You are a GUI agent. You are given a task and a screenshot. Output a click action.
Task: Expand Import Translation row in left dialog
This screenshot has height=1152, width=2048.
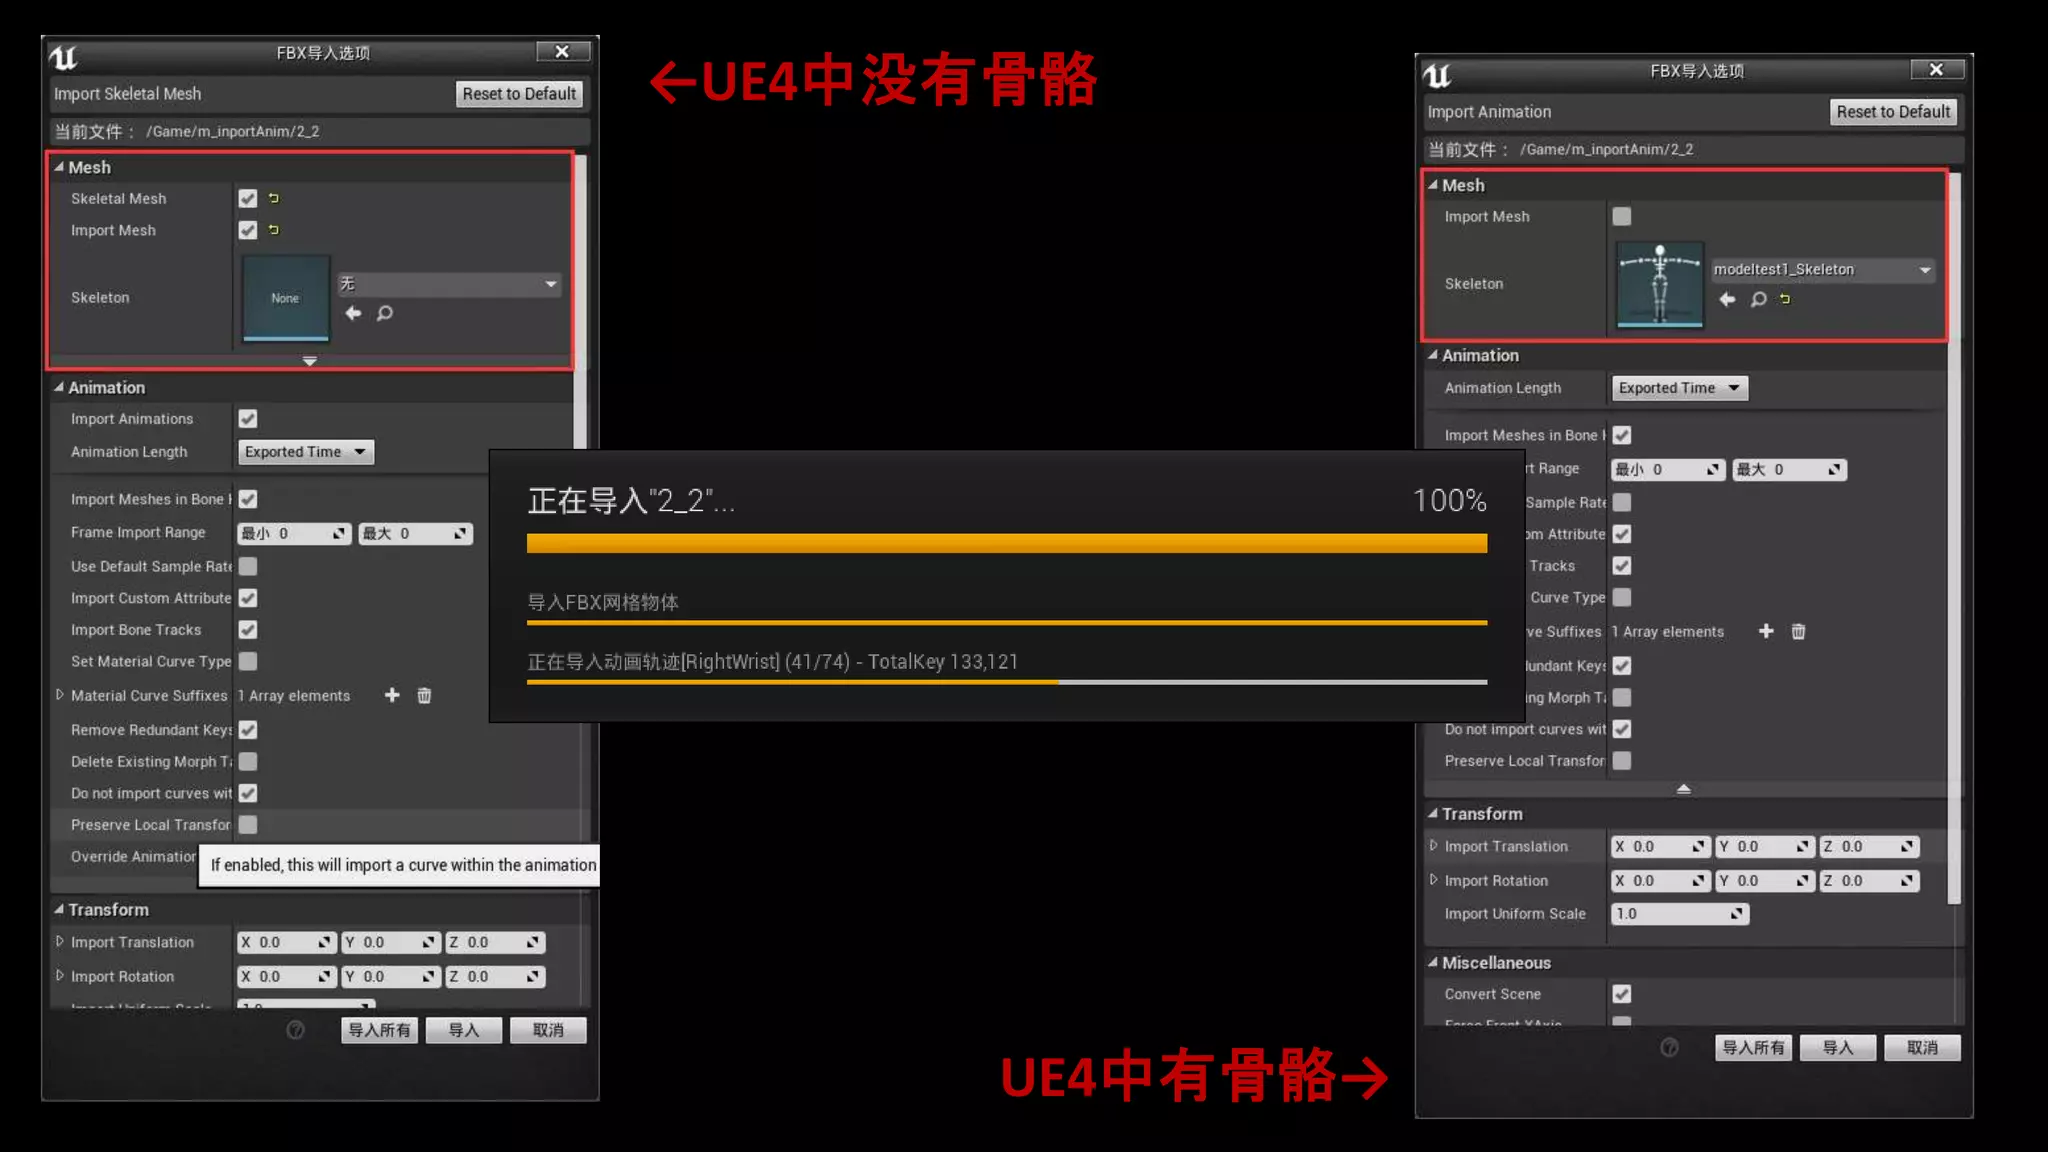tap(59, 942)
